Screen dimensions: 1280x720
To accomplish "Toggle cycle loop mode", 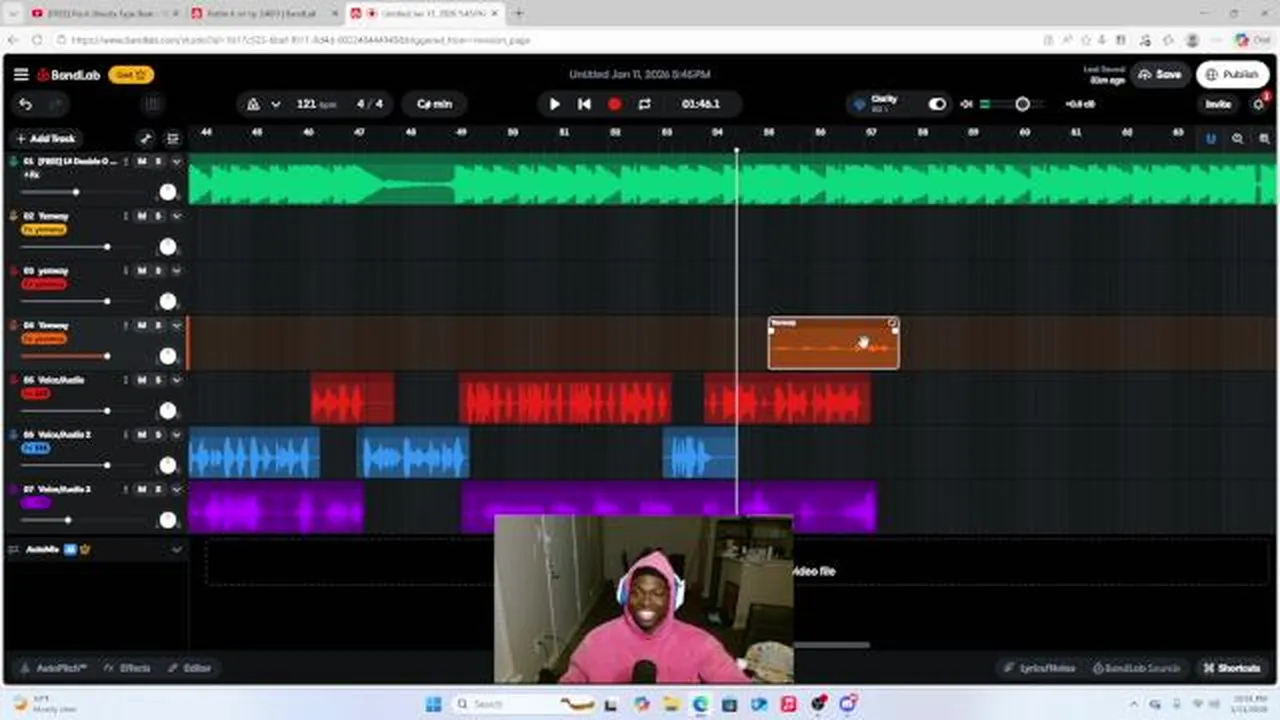I will (644, 104).
